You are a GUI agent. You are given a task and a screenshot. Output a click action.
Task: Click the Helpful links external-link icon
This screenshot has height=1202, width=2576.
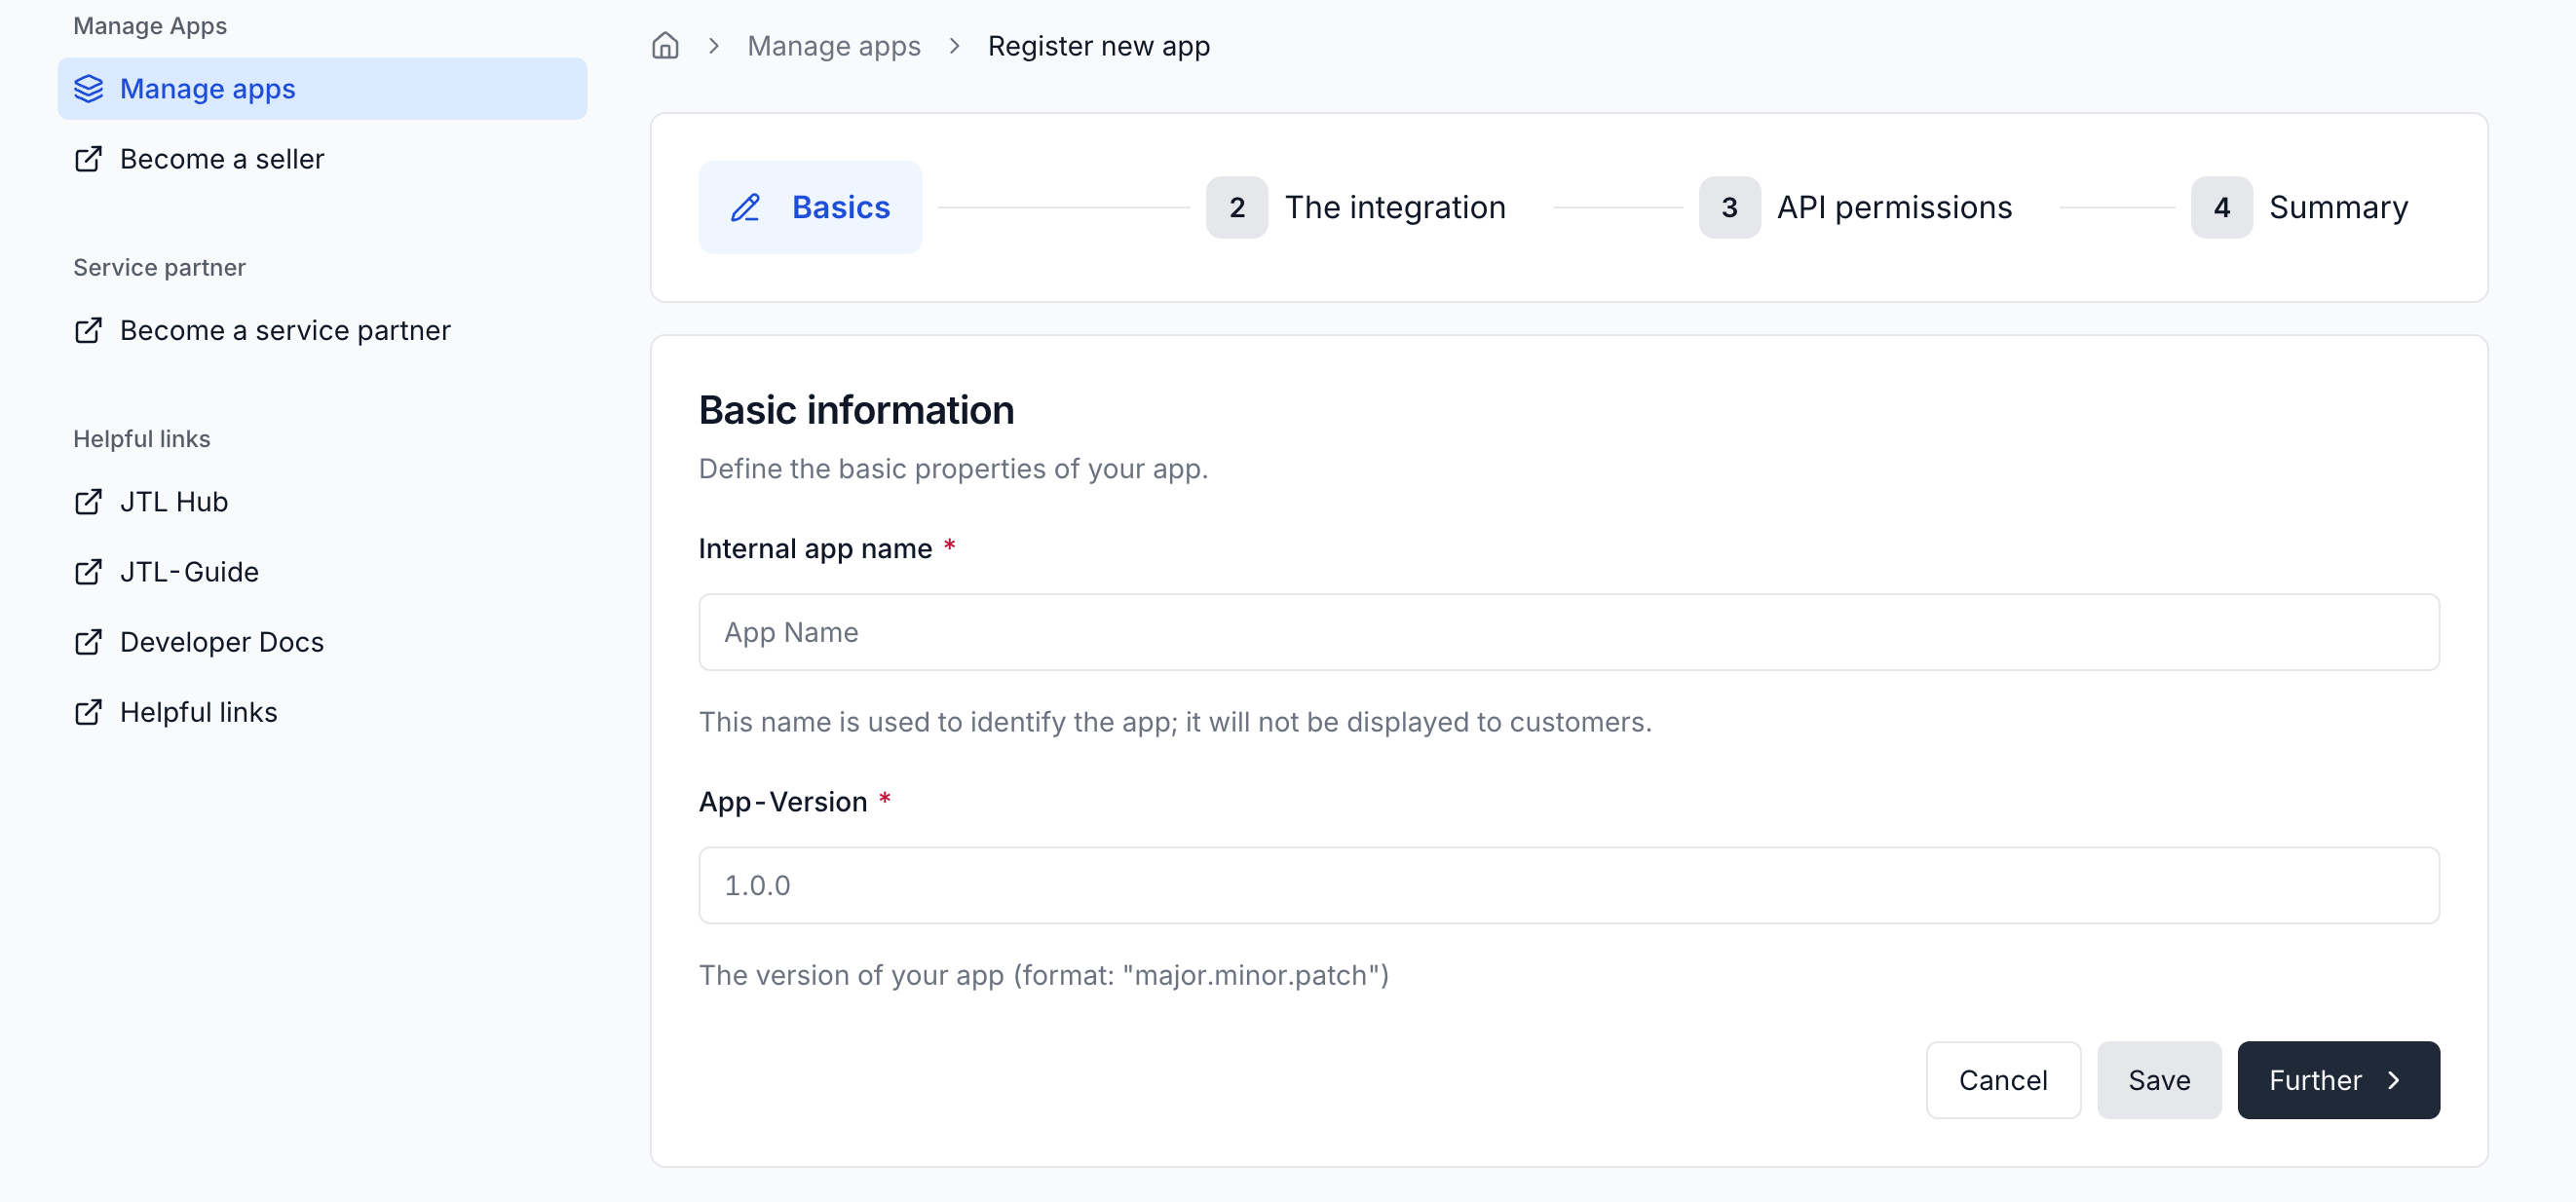pyautogui.click(x=89, y=712)
